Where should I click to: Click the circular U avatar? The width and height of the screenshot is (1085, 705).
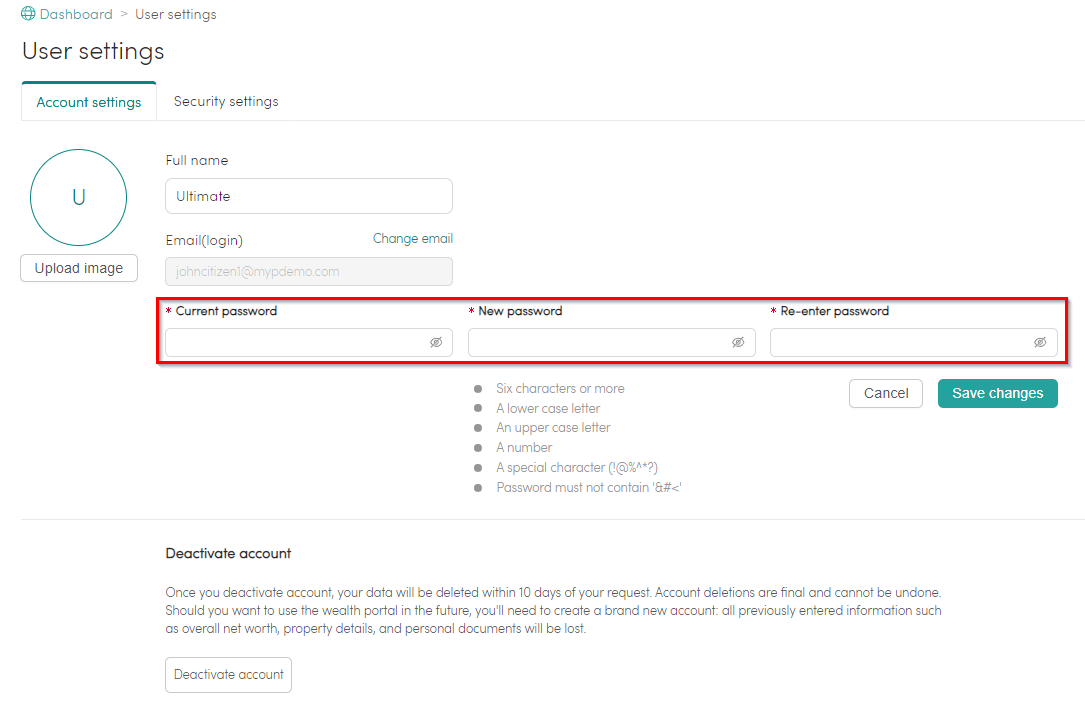[78, 197]
